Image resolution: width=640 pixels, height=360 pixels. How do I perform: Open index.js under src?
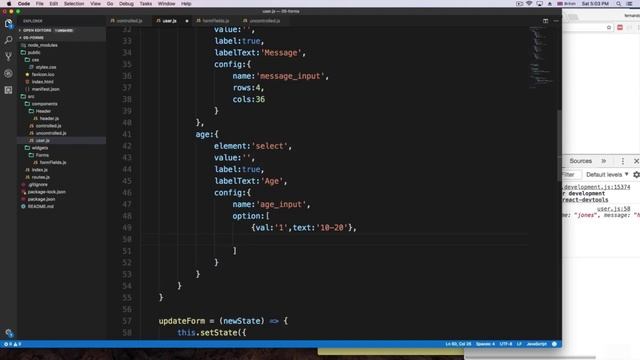coord(39,170)
